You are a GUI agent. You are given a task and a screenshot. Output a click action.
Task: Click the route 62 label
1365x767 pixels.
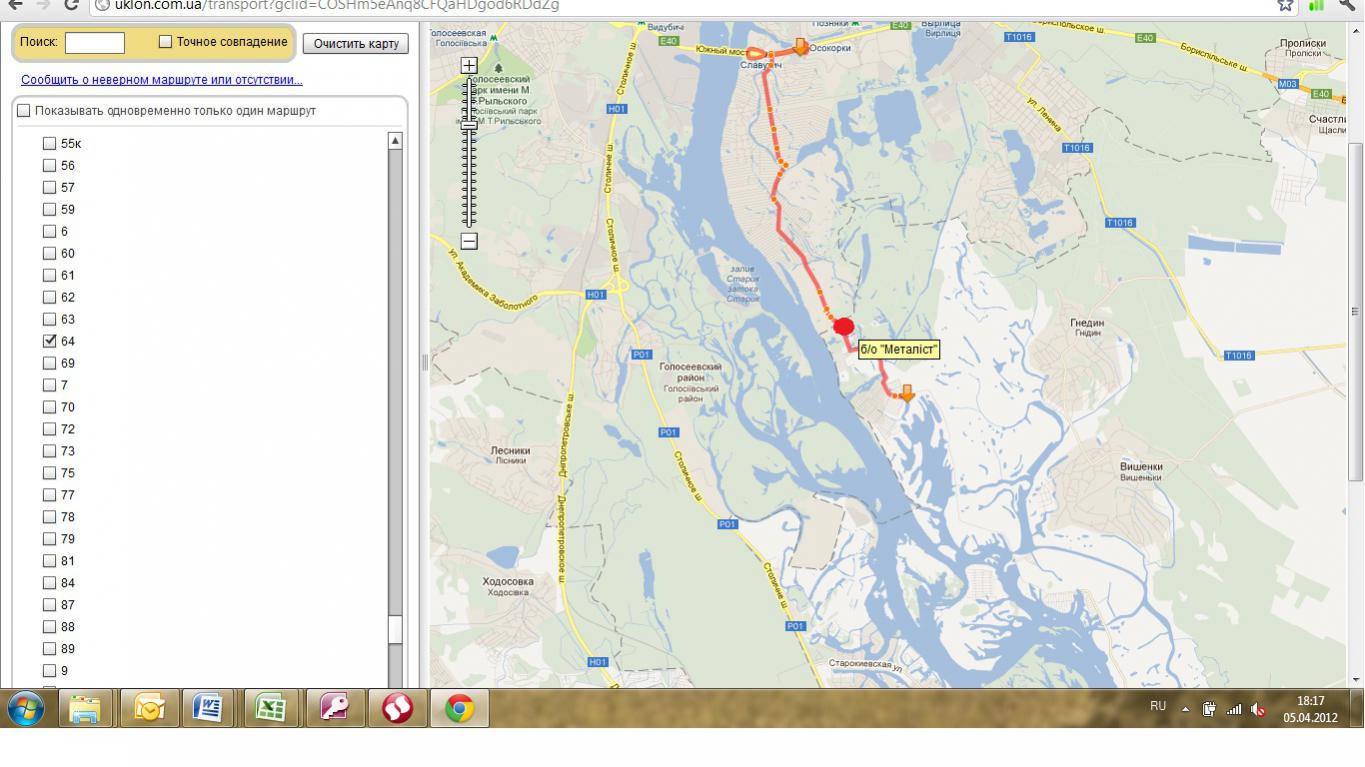click(68, 297)
